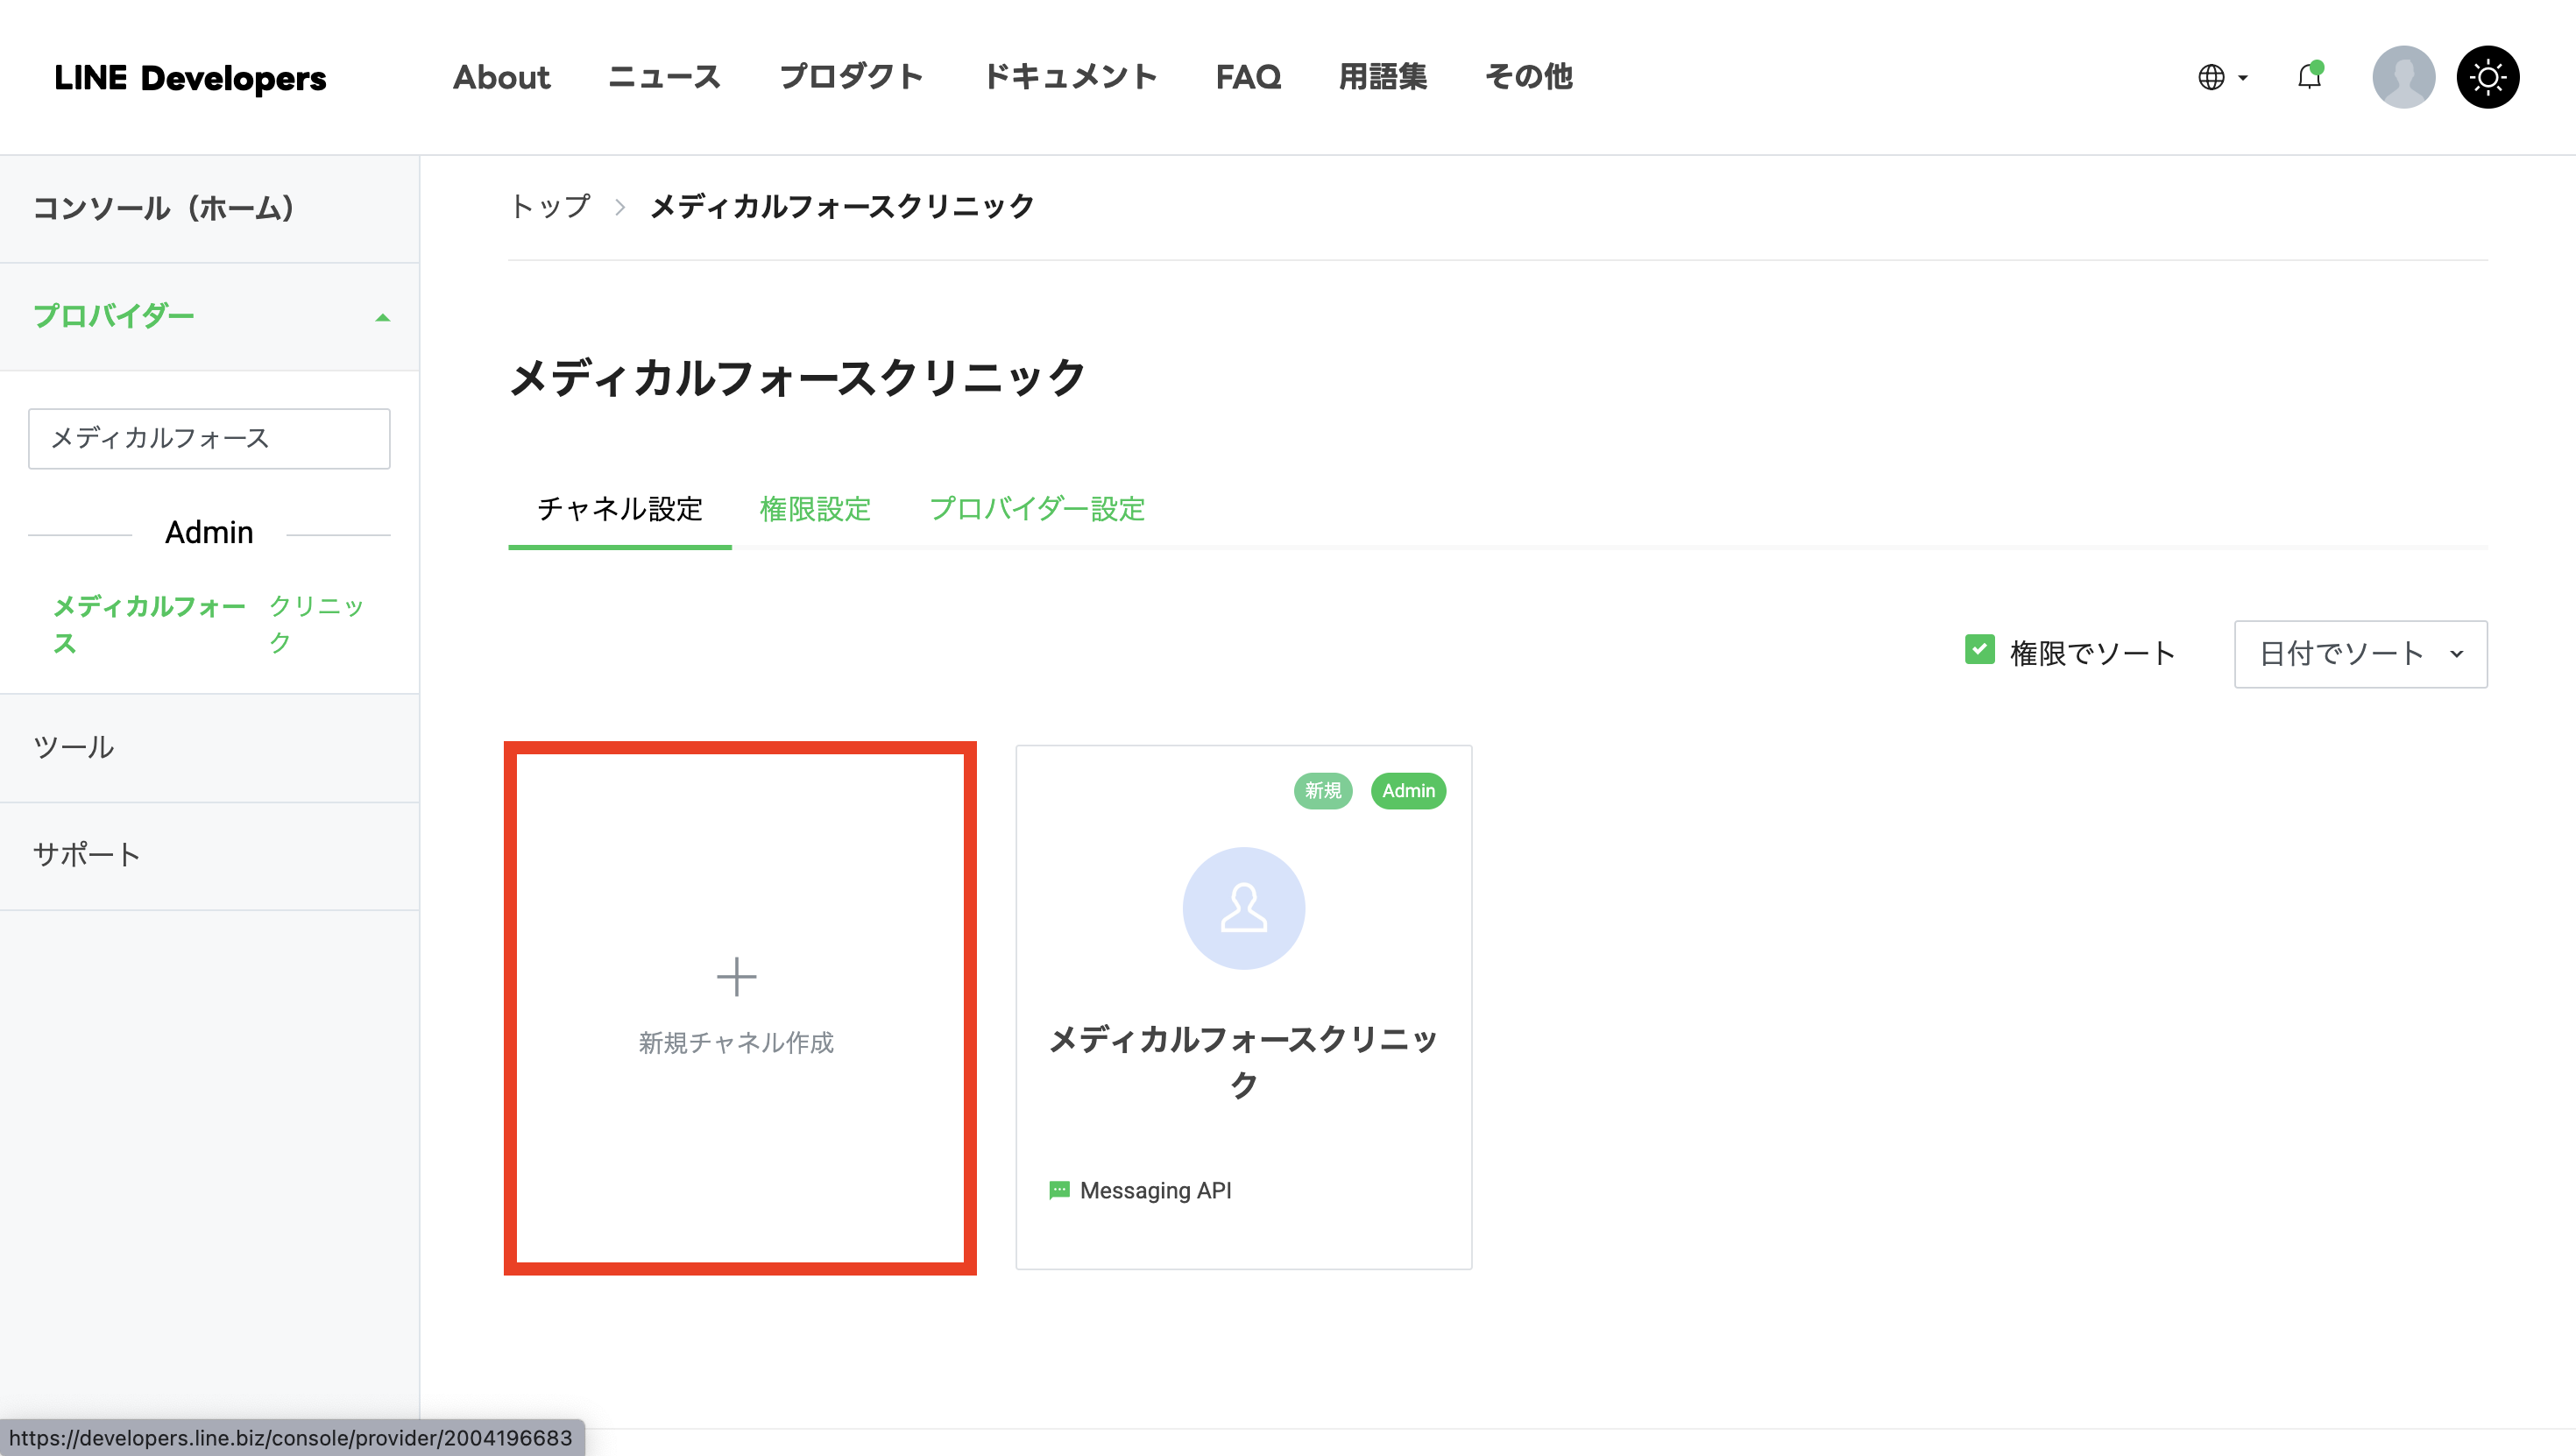Screen dimensions: 2576x1456
Task: Navigate to トップ via the breadcrumb link
Action: click(549, 206)
